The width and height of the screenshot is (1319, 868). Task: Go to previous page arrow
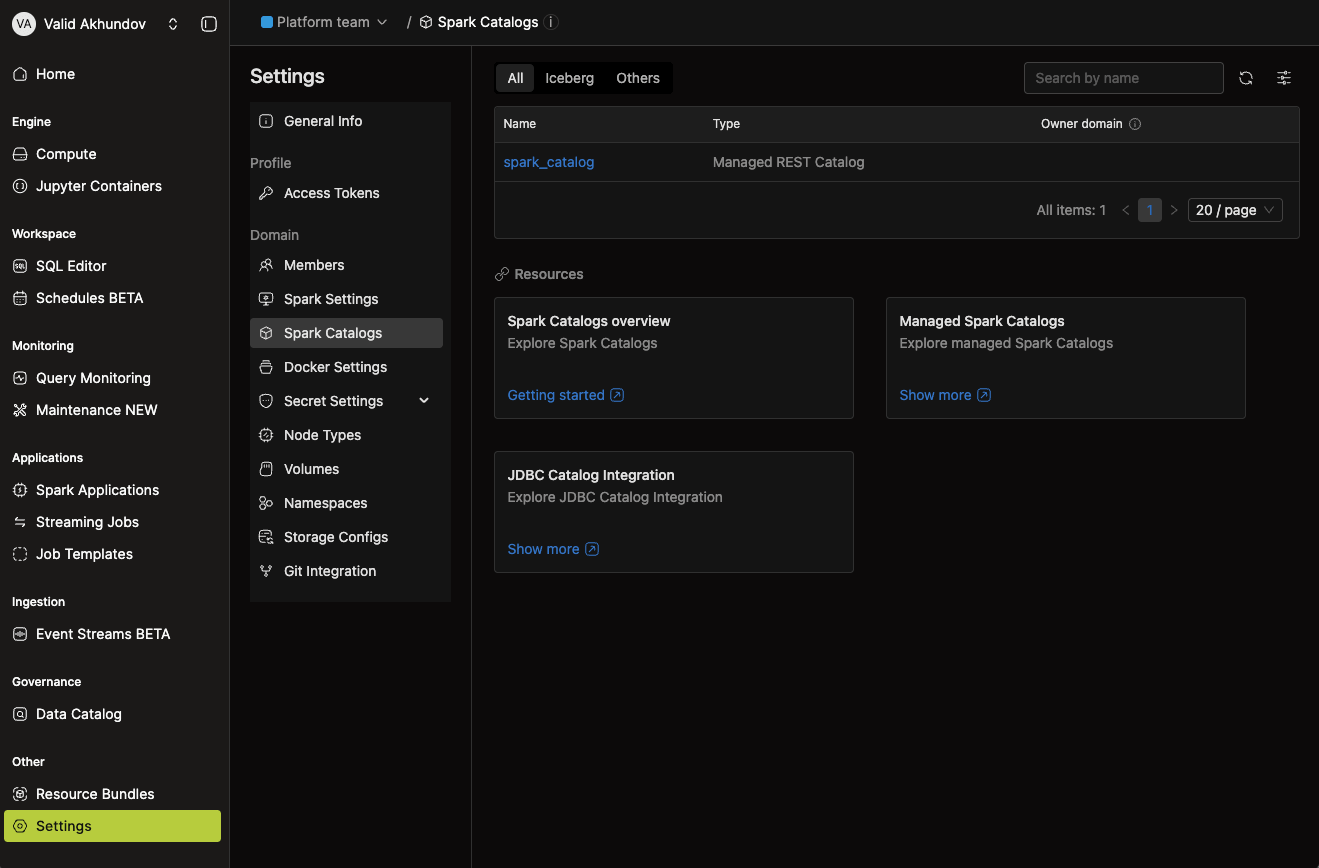(x=1126, y=210)
